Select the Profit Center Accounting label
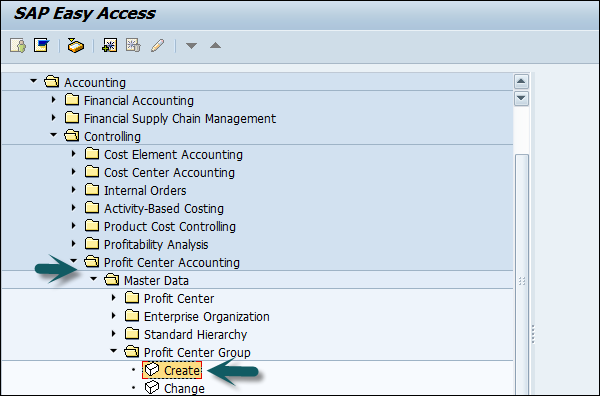This screenshot has height=396, width=600. tap(172, 262)
